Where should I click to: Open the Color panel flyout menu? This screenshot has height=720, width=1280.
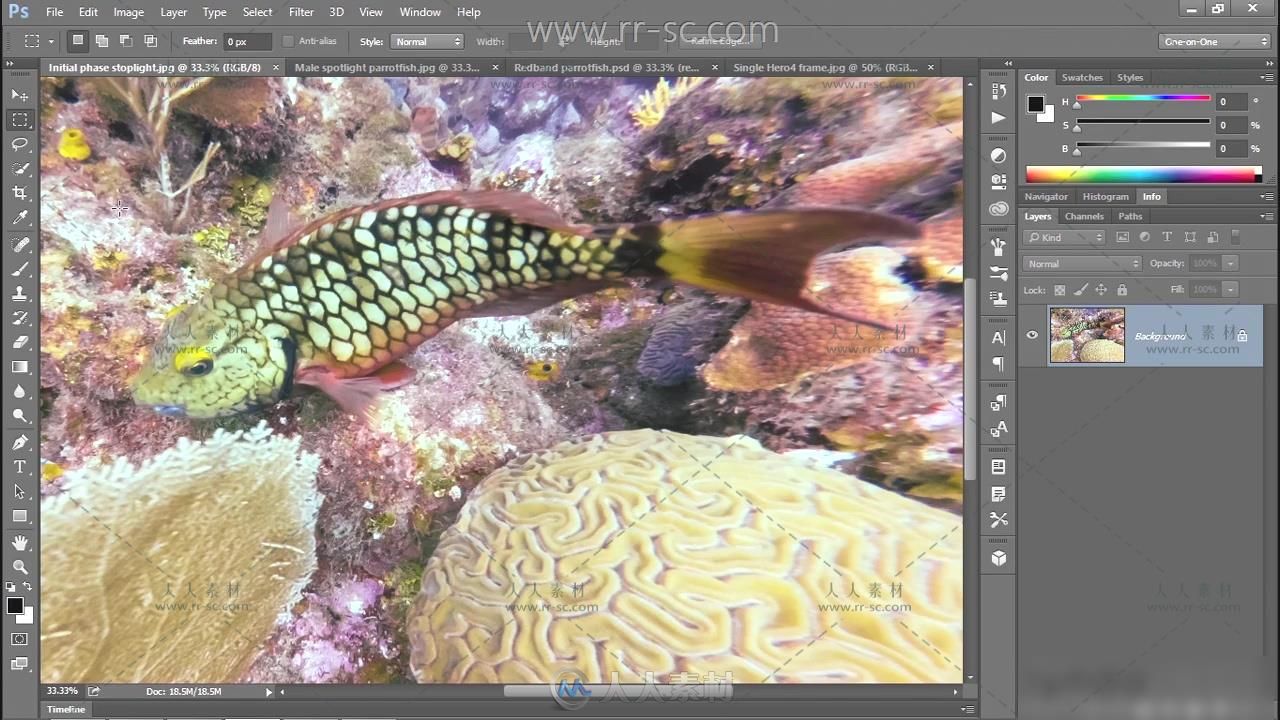pos(1267,77)
